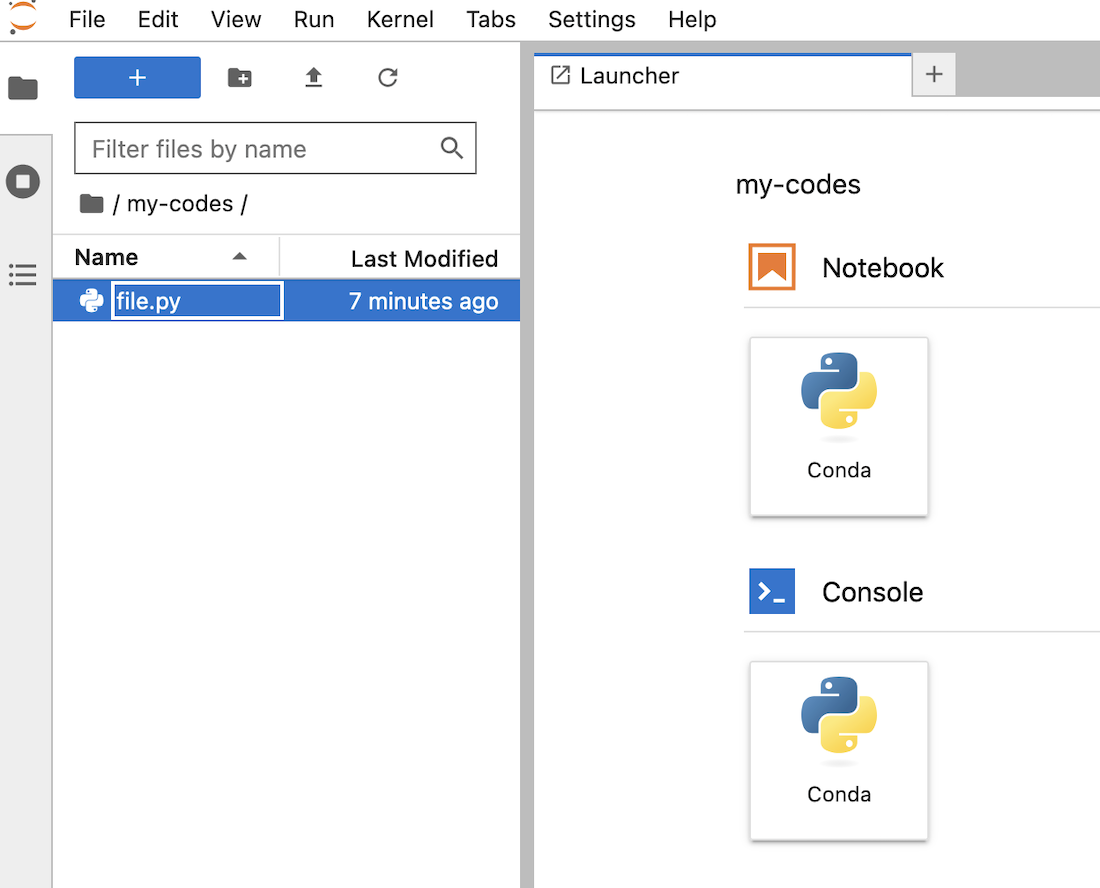Go to root folder via breadcrumb icon
The height and width of the screenshot is (888, 1100).
[x=92, y=204]
